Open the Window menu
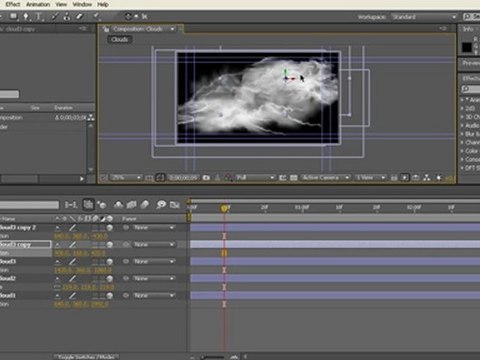Viewport: 480px width, 360px height. pos(82,4)
